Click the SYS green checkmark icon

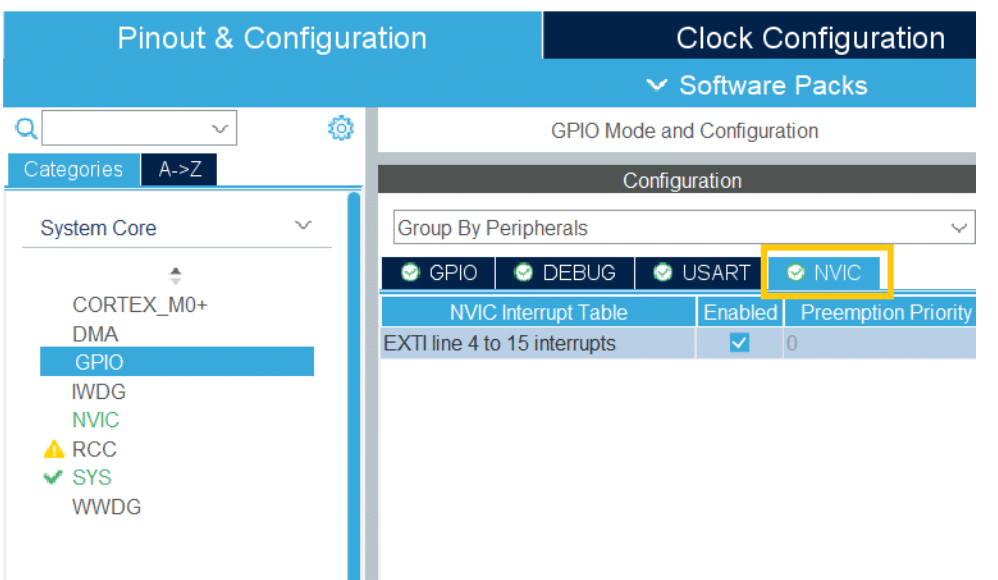(54, 478)
